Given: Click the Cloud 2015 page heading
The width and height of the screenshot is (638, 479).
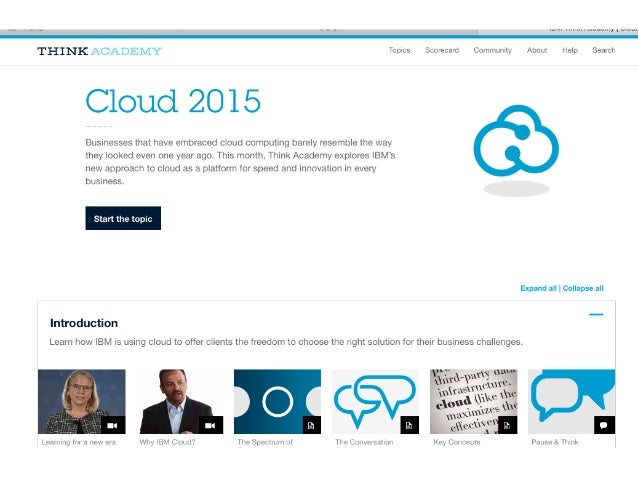Looking at the screenshot, I should point(173,101).
